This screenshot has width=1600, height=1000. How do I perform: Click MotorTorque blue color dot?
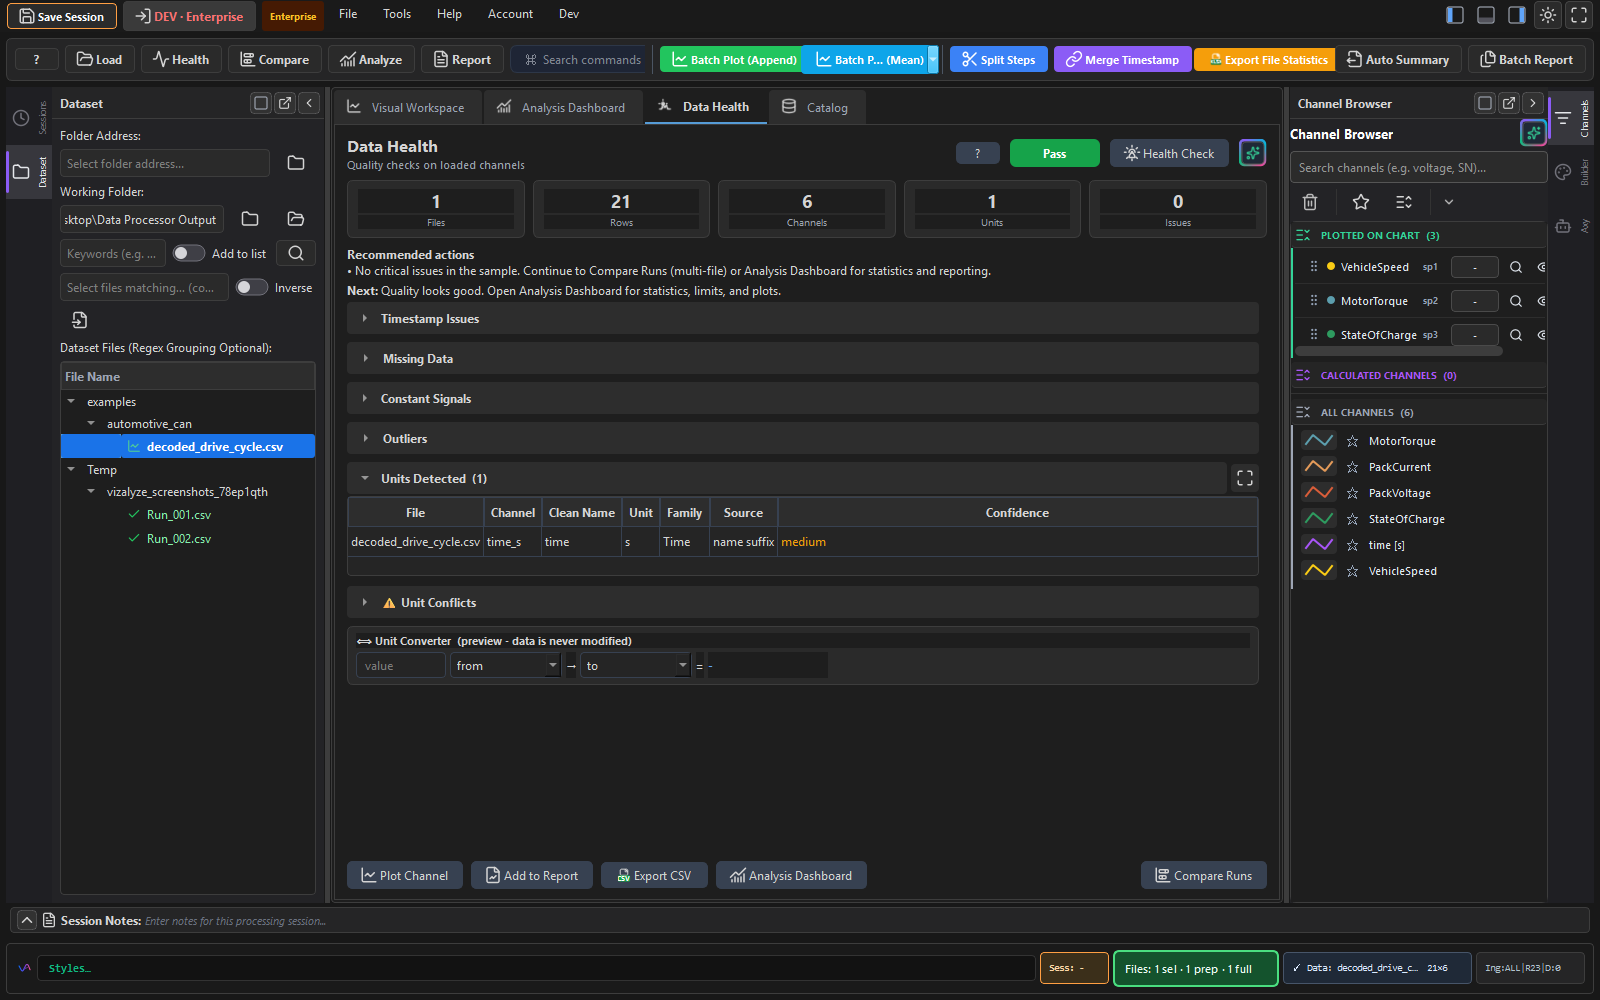1331,301
